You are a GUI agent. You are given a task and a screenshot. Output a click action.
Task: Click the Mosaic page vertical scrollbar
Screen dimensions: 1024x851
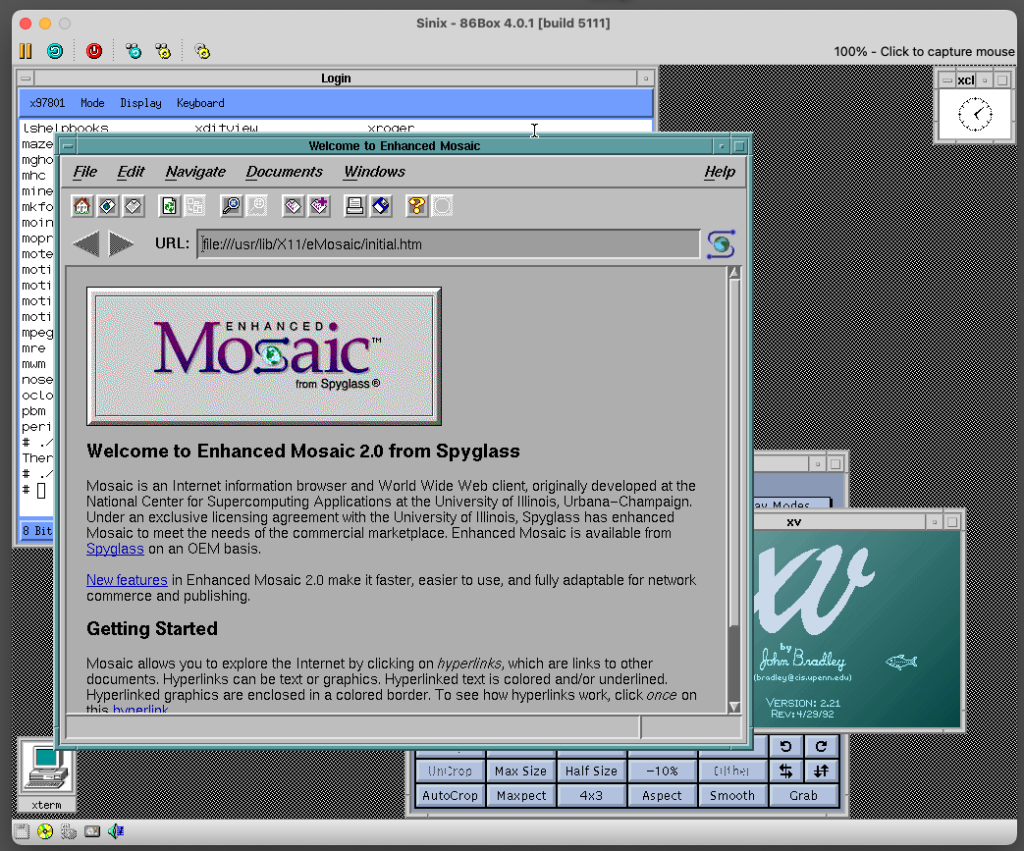(x=734, y=450)
